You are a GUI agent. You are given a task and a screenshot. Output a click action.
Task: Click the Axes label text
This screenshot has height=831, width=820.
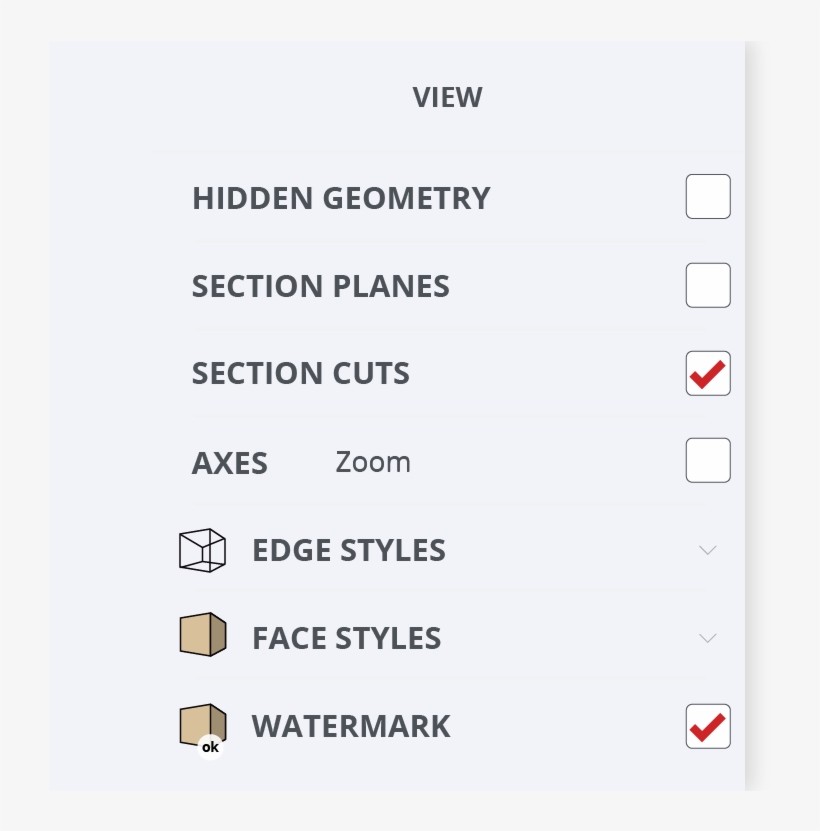(230, 463)
